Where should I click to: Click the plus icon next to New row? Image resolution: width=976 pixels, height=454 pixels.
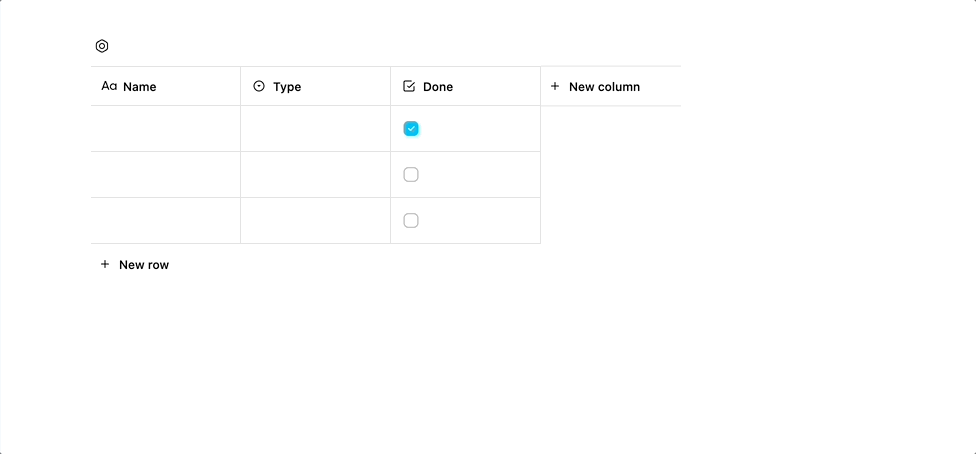tap(105, 264)
